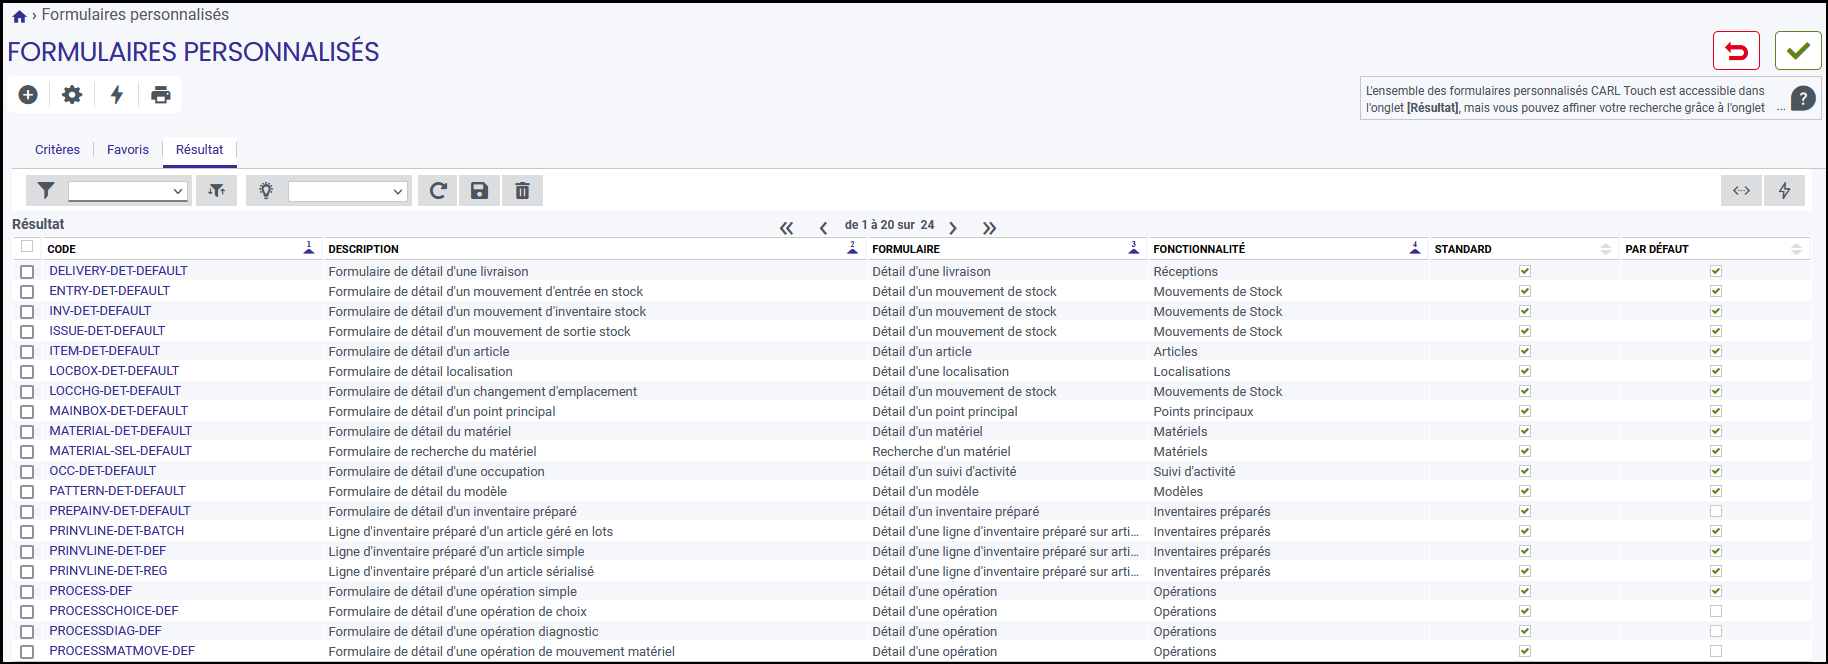Screen dimensions: 1828x664
Task: Open the settings gear icon
Action: [x=72, y=94]
